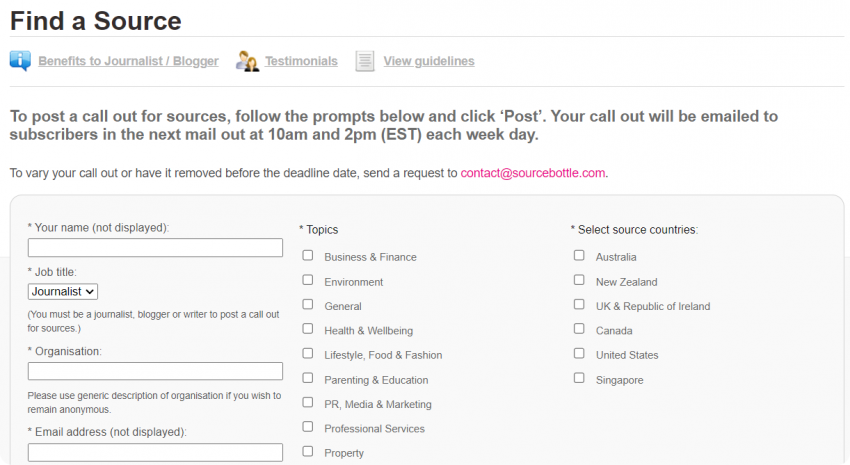Check the United States country box
The image size is (850, 465).
579,353
